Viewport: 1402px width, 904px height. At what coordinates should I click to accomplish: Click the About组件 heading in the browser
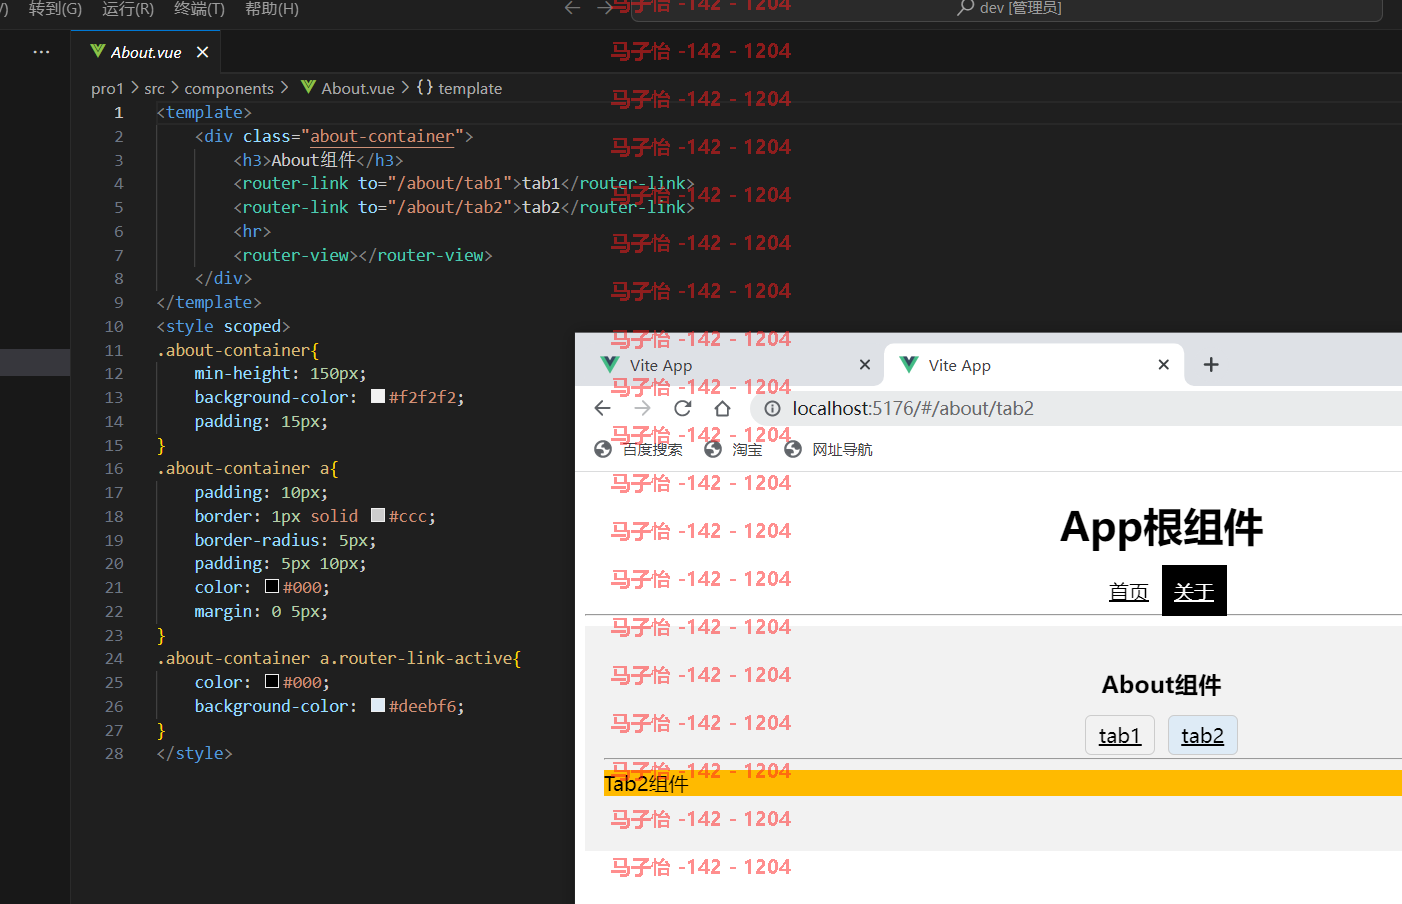(1161, 685)
